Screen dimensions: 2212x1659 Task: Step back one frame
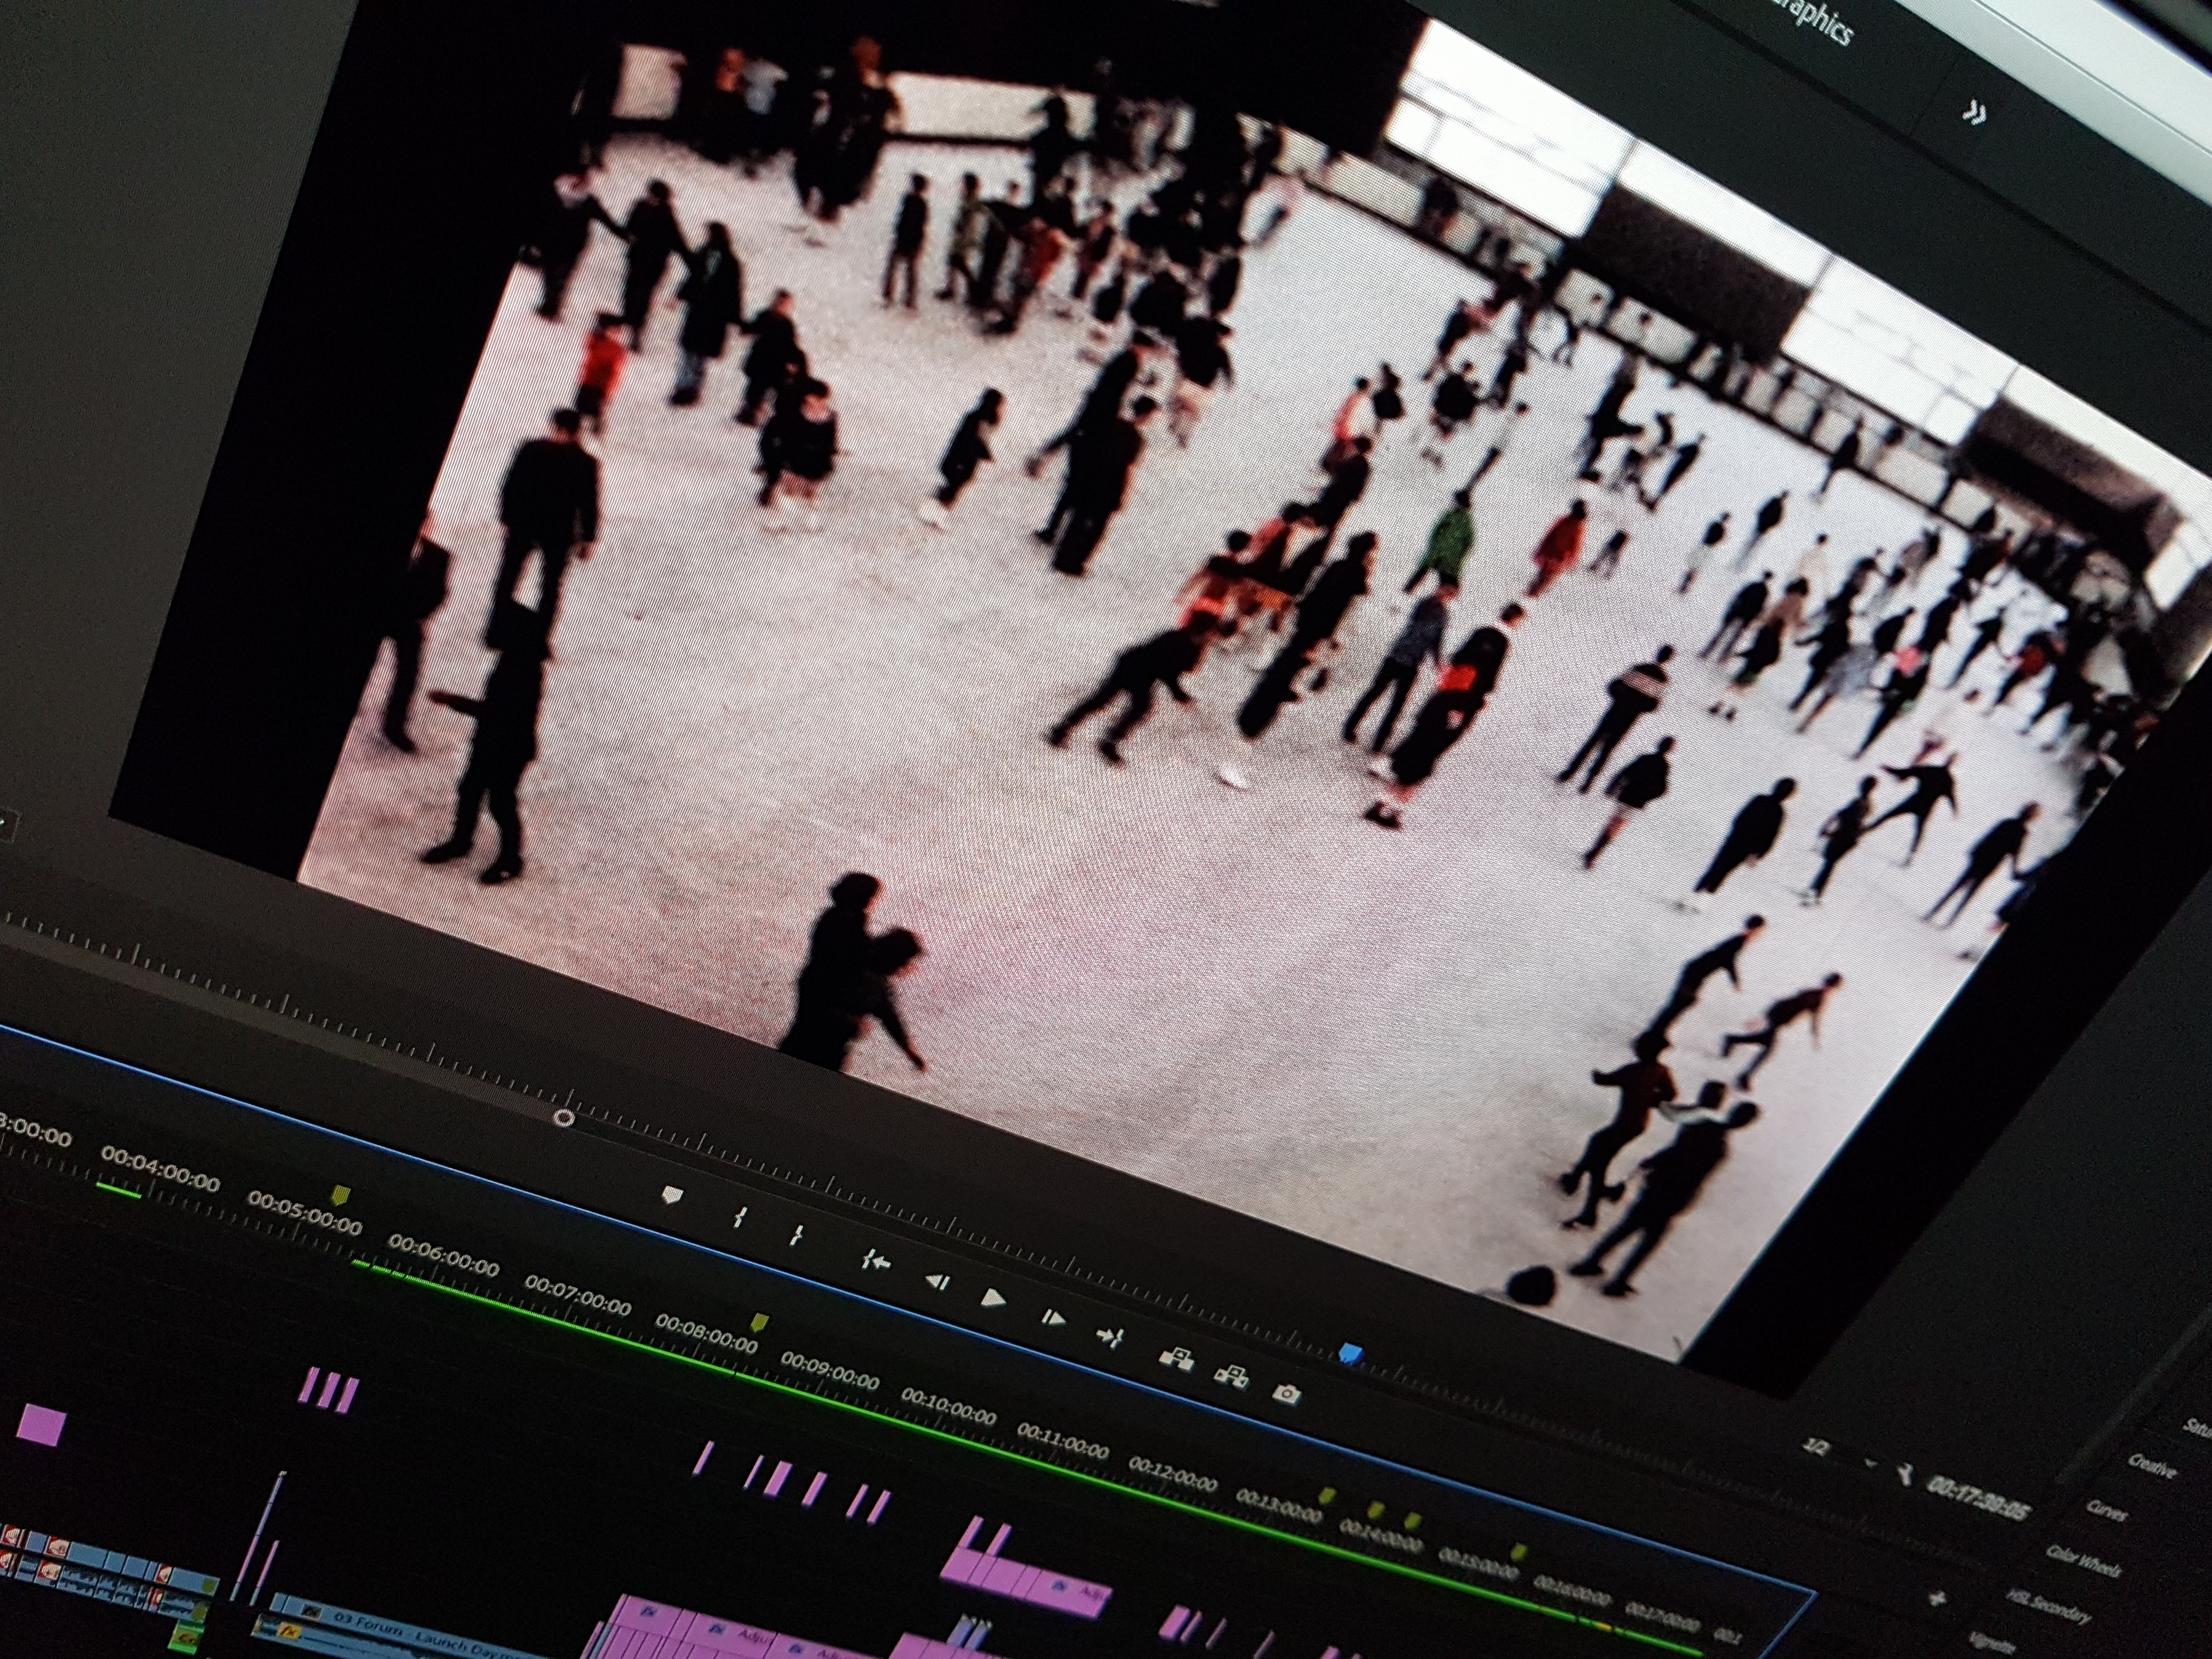[x=937, y=1281]
